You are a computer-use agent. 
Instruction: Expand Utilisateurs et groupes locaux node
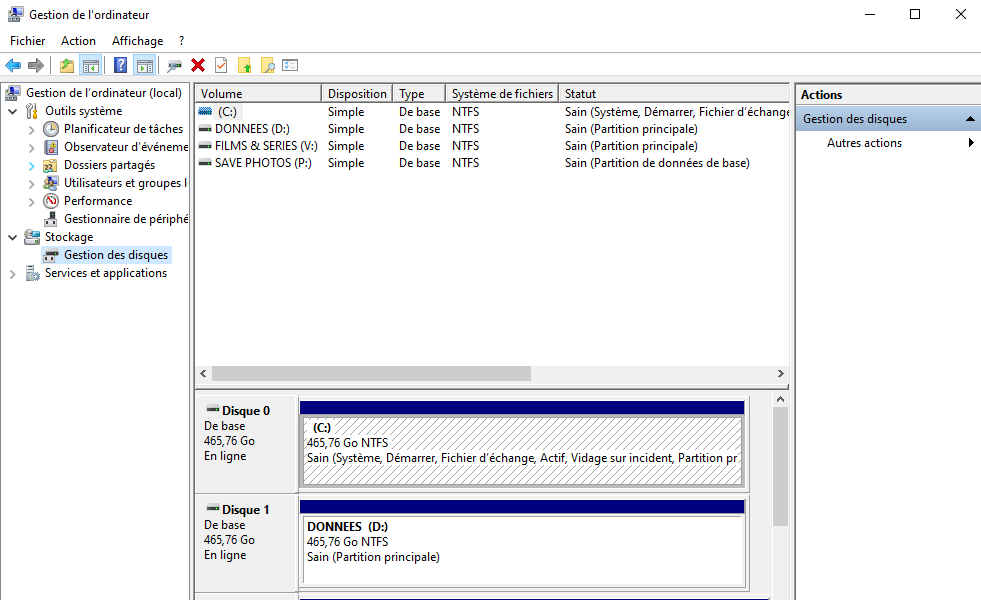[31, 183]
